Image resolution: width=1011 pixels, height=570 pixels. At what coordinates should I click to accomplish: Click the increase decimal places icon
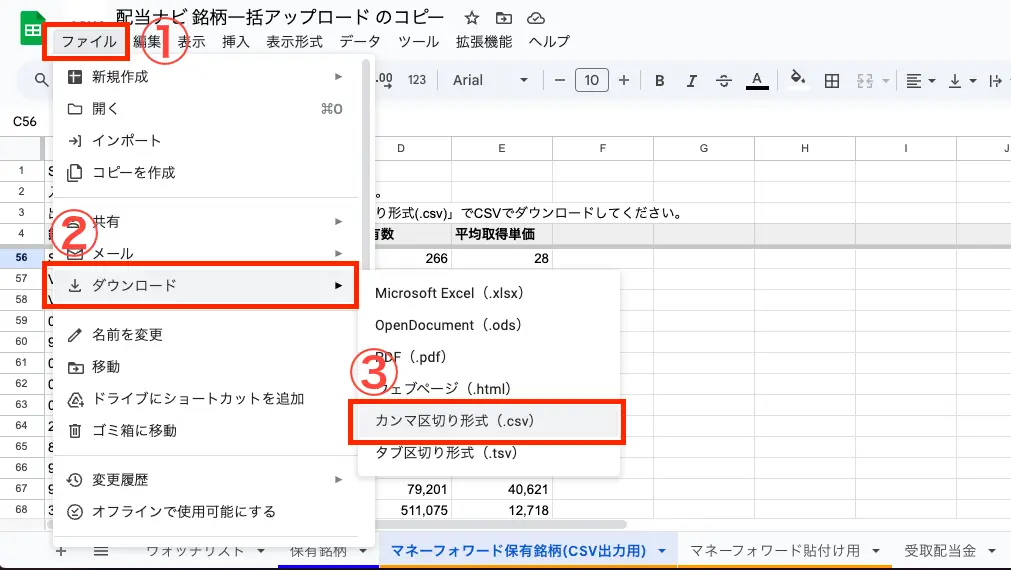coord(384,80)
